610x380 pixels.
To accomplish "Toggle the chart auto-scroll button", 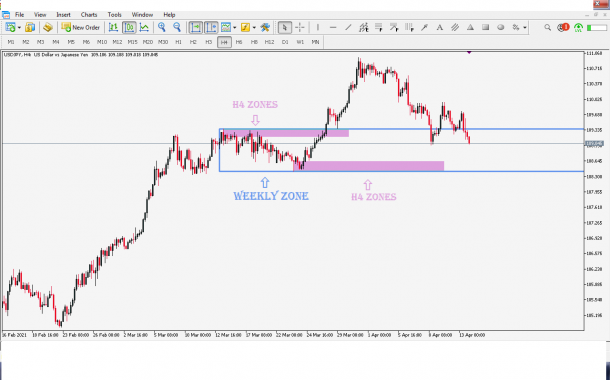I will point(196,28).
